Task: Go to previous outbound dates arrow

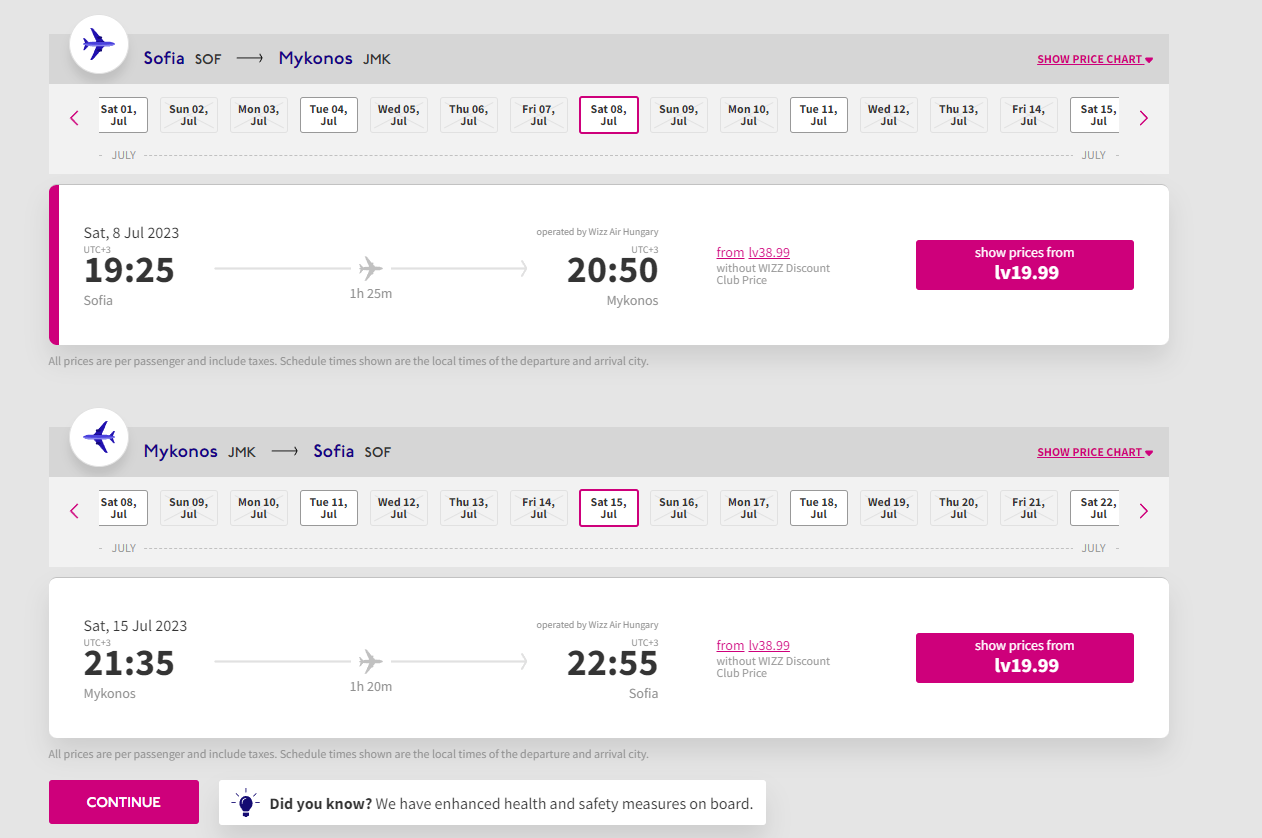Action: (x=74, y=118)
